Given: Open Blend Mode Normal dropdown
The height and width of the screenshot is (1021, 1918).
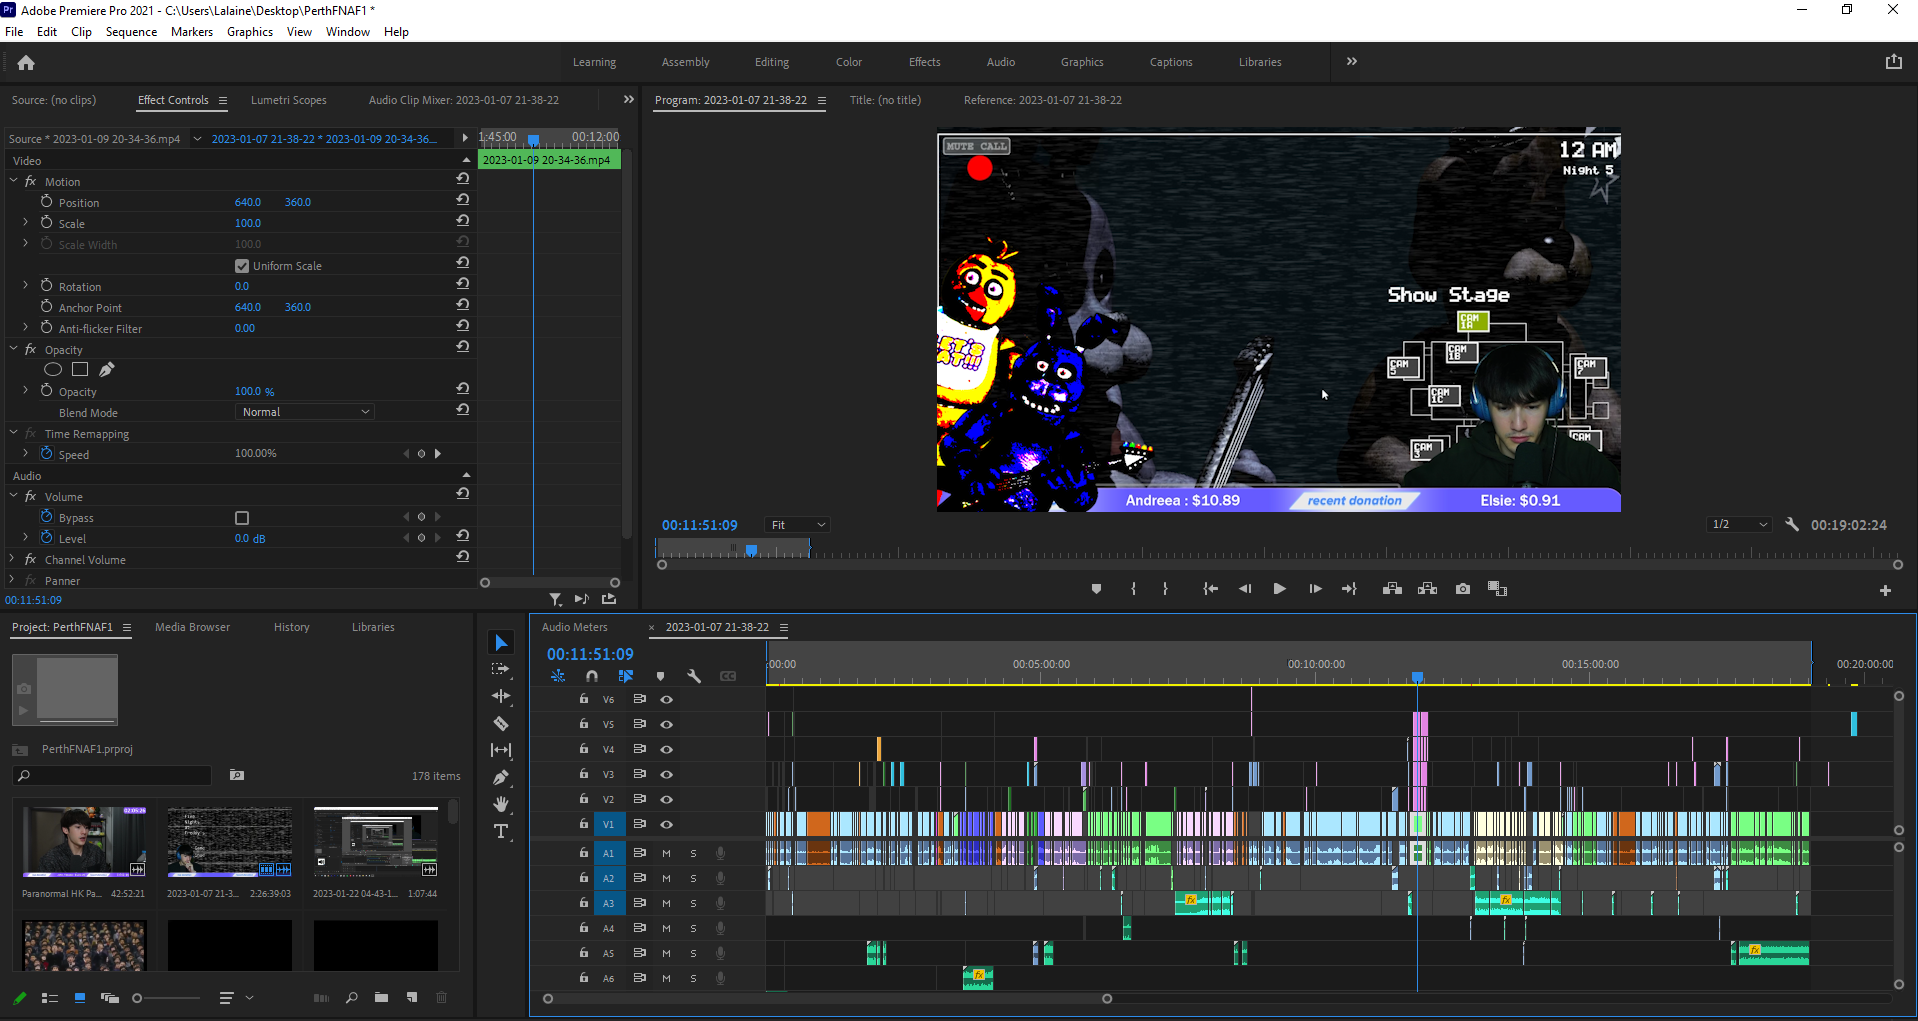Looking at the screenshot, I should tap(306, 412).
